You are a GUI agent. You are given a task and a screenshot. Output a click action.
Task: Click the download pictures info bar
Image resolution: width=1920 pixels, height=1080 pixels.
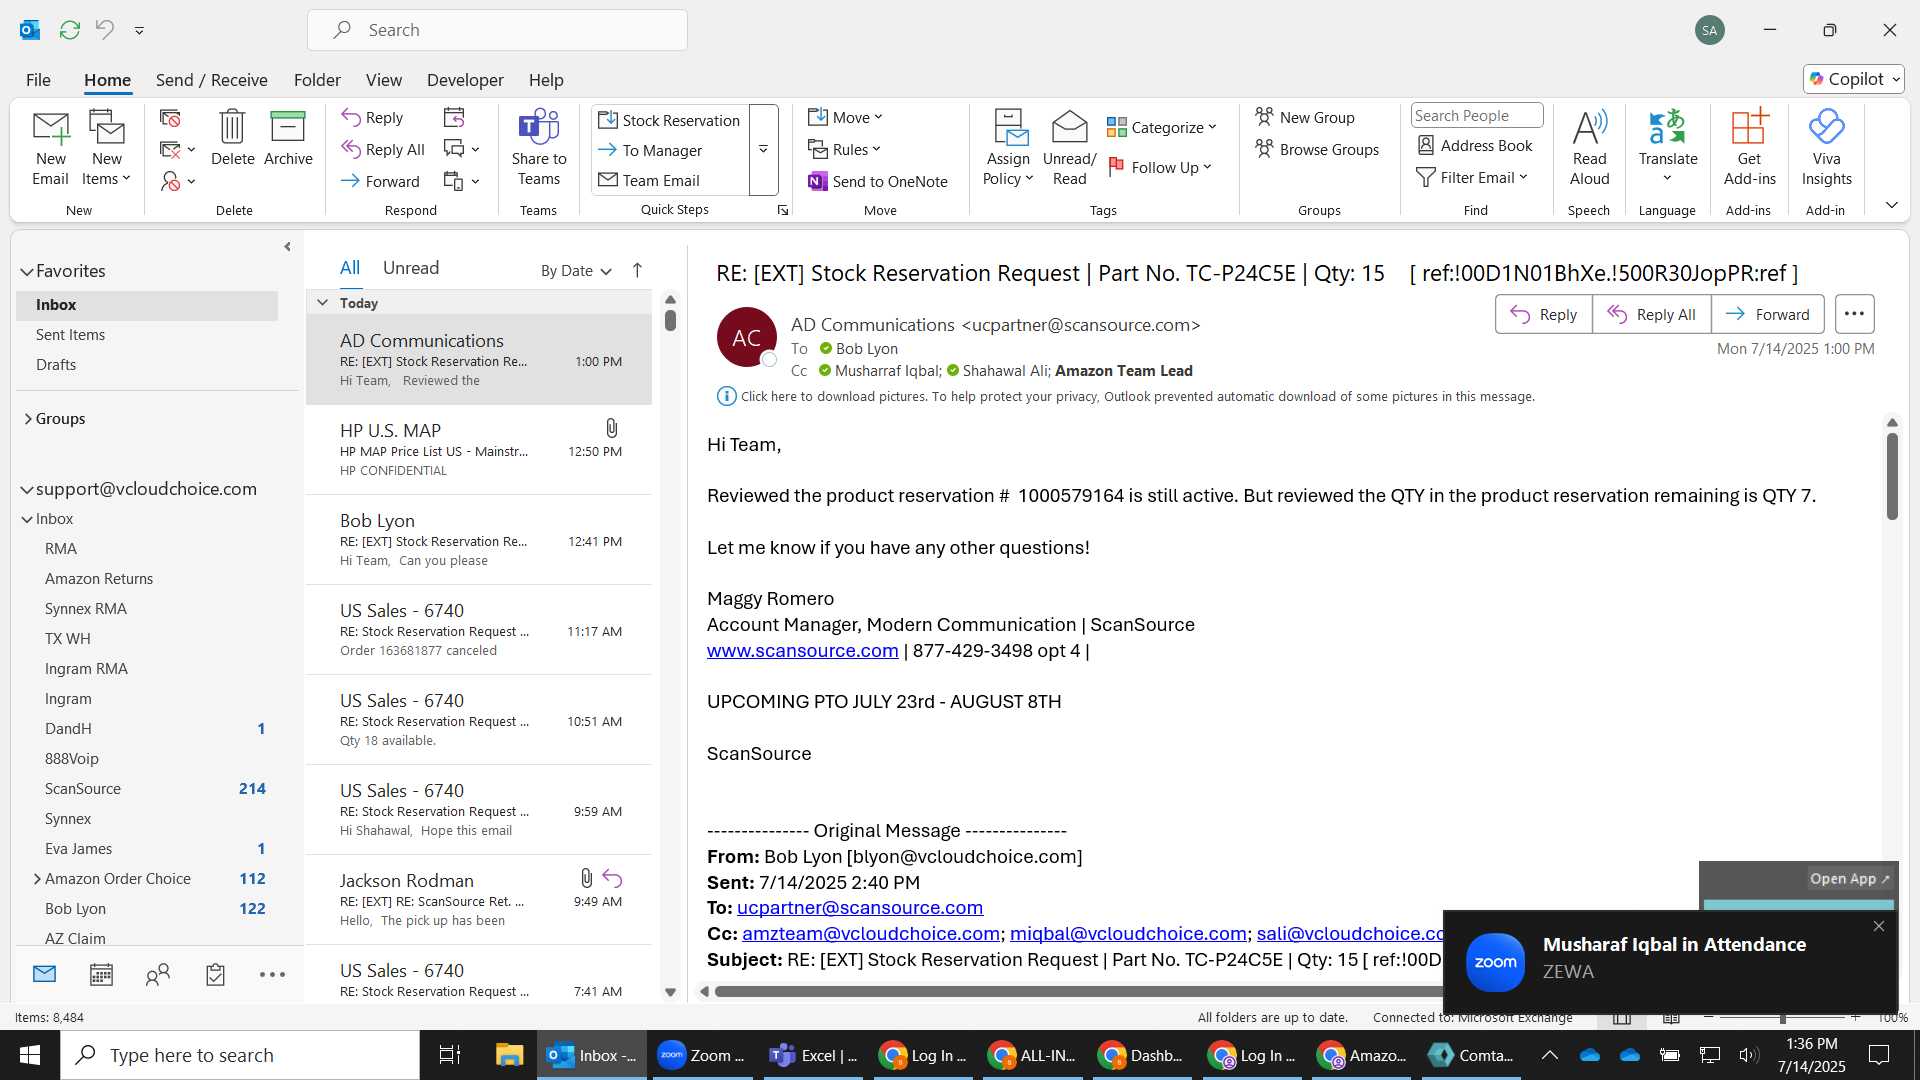(x=1126, y=396)
